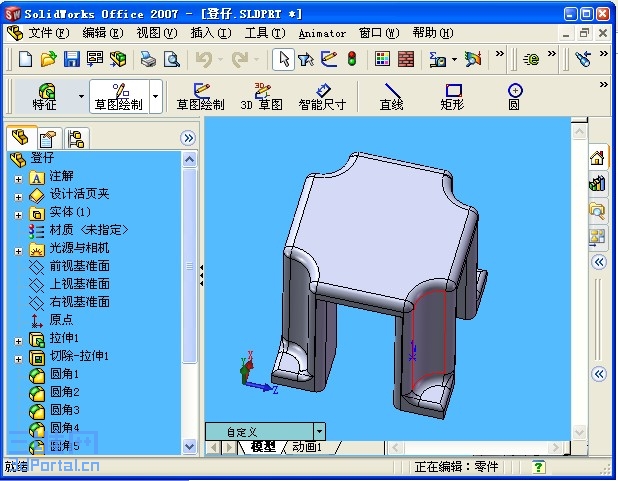The height and width of the screenshot is (481, 618).
Task: Expand the 注解 tree node
Action: pyautogui.click(x=18, y=179)
